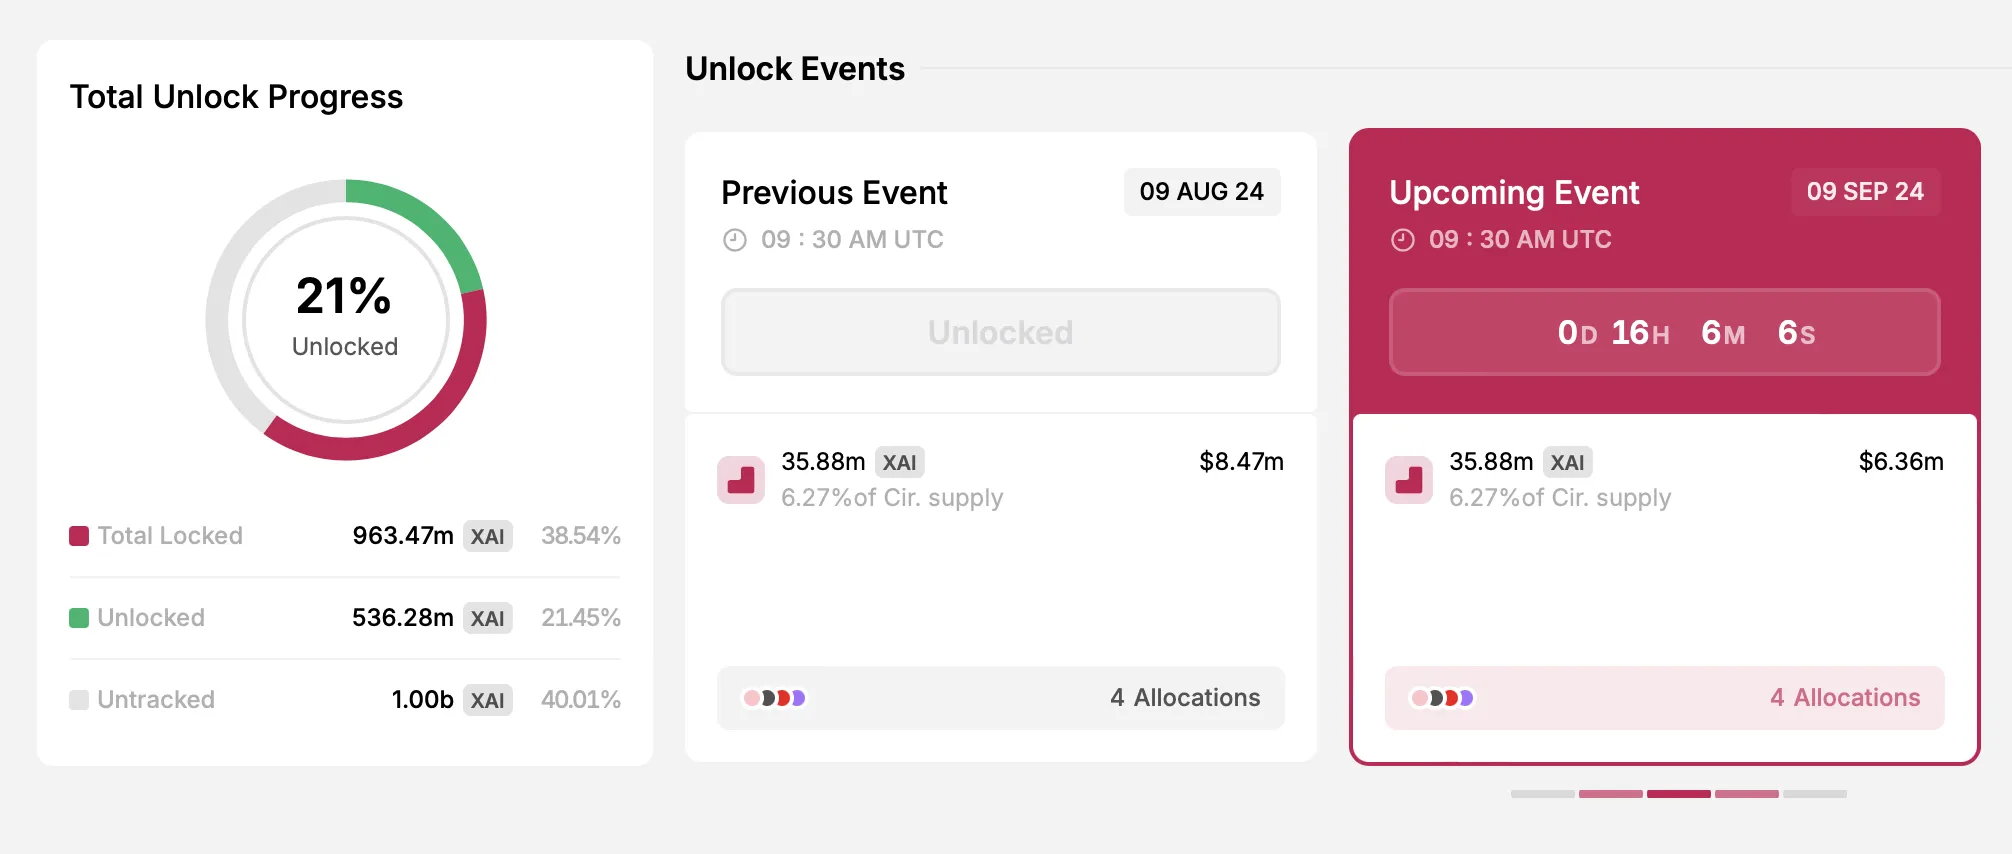The height and width of the screenshot is (854, 2012).
Task: Select the 09 AUG 24 date badge
Action: point(1202,192)
